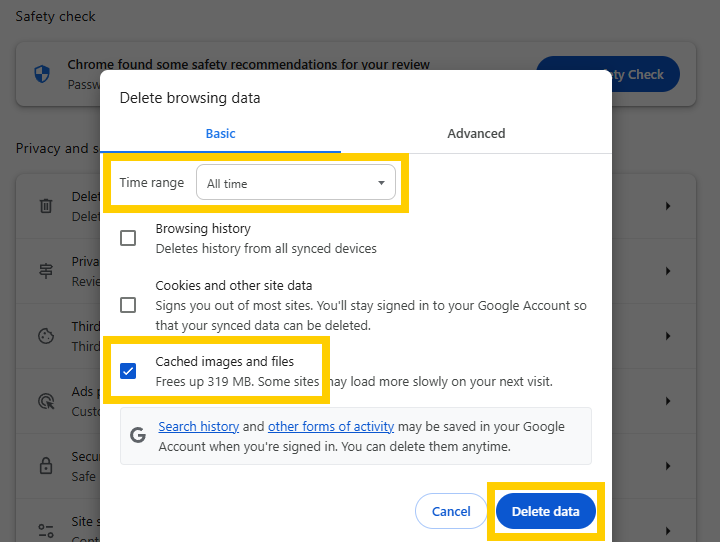Click 'Cookies and other site data' label
Image resolution: width=720 pixels, height=542 pixels.
point(234,285)
